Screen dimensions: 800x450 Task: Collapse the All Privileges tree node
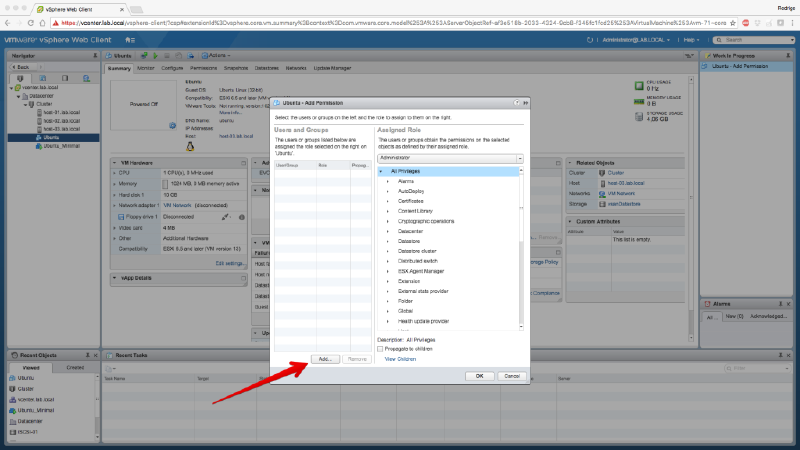(x=381, y=171)
